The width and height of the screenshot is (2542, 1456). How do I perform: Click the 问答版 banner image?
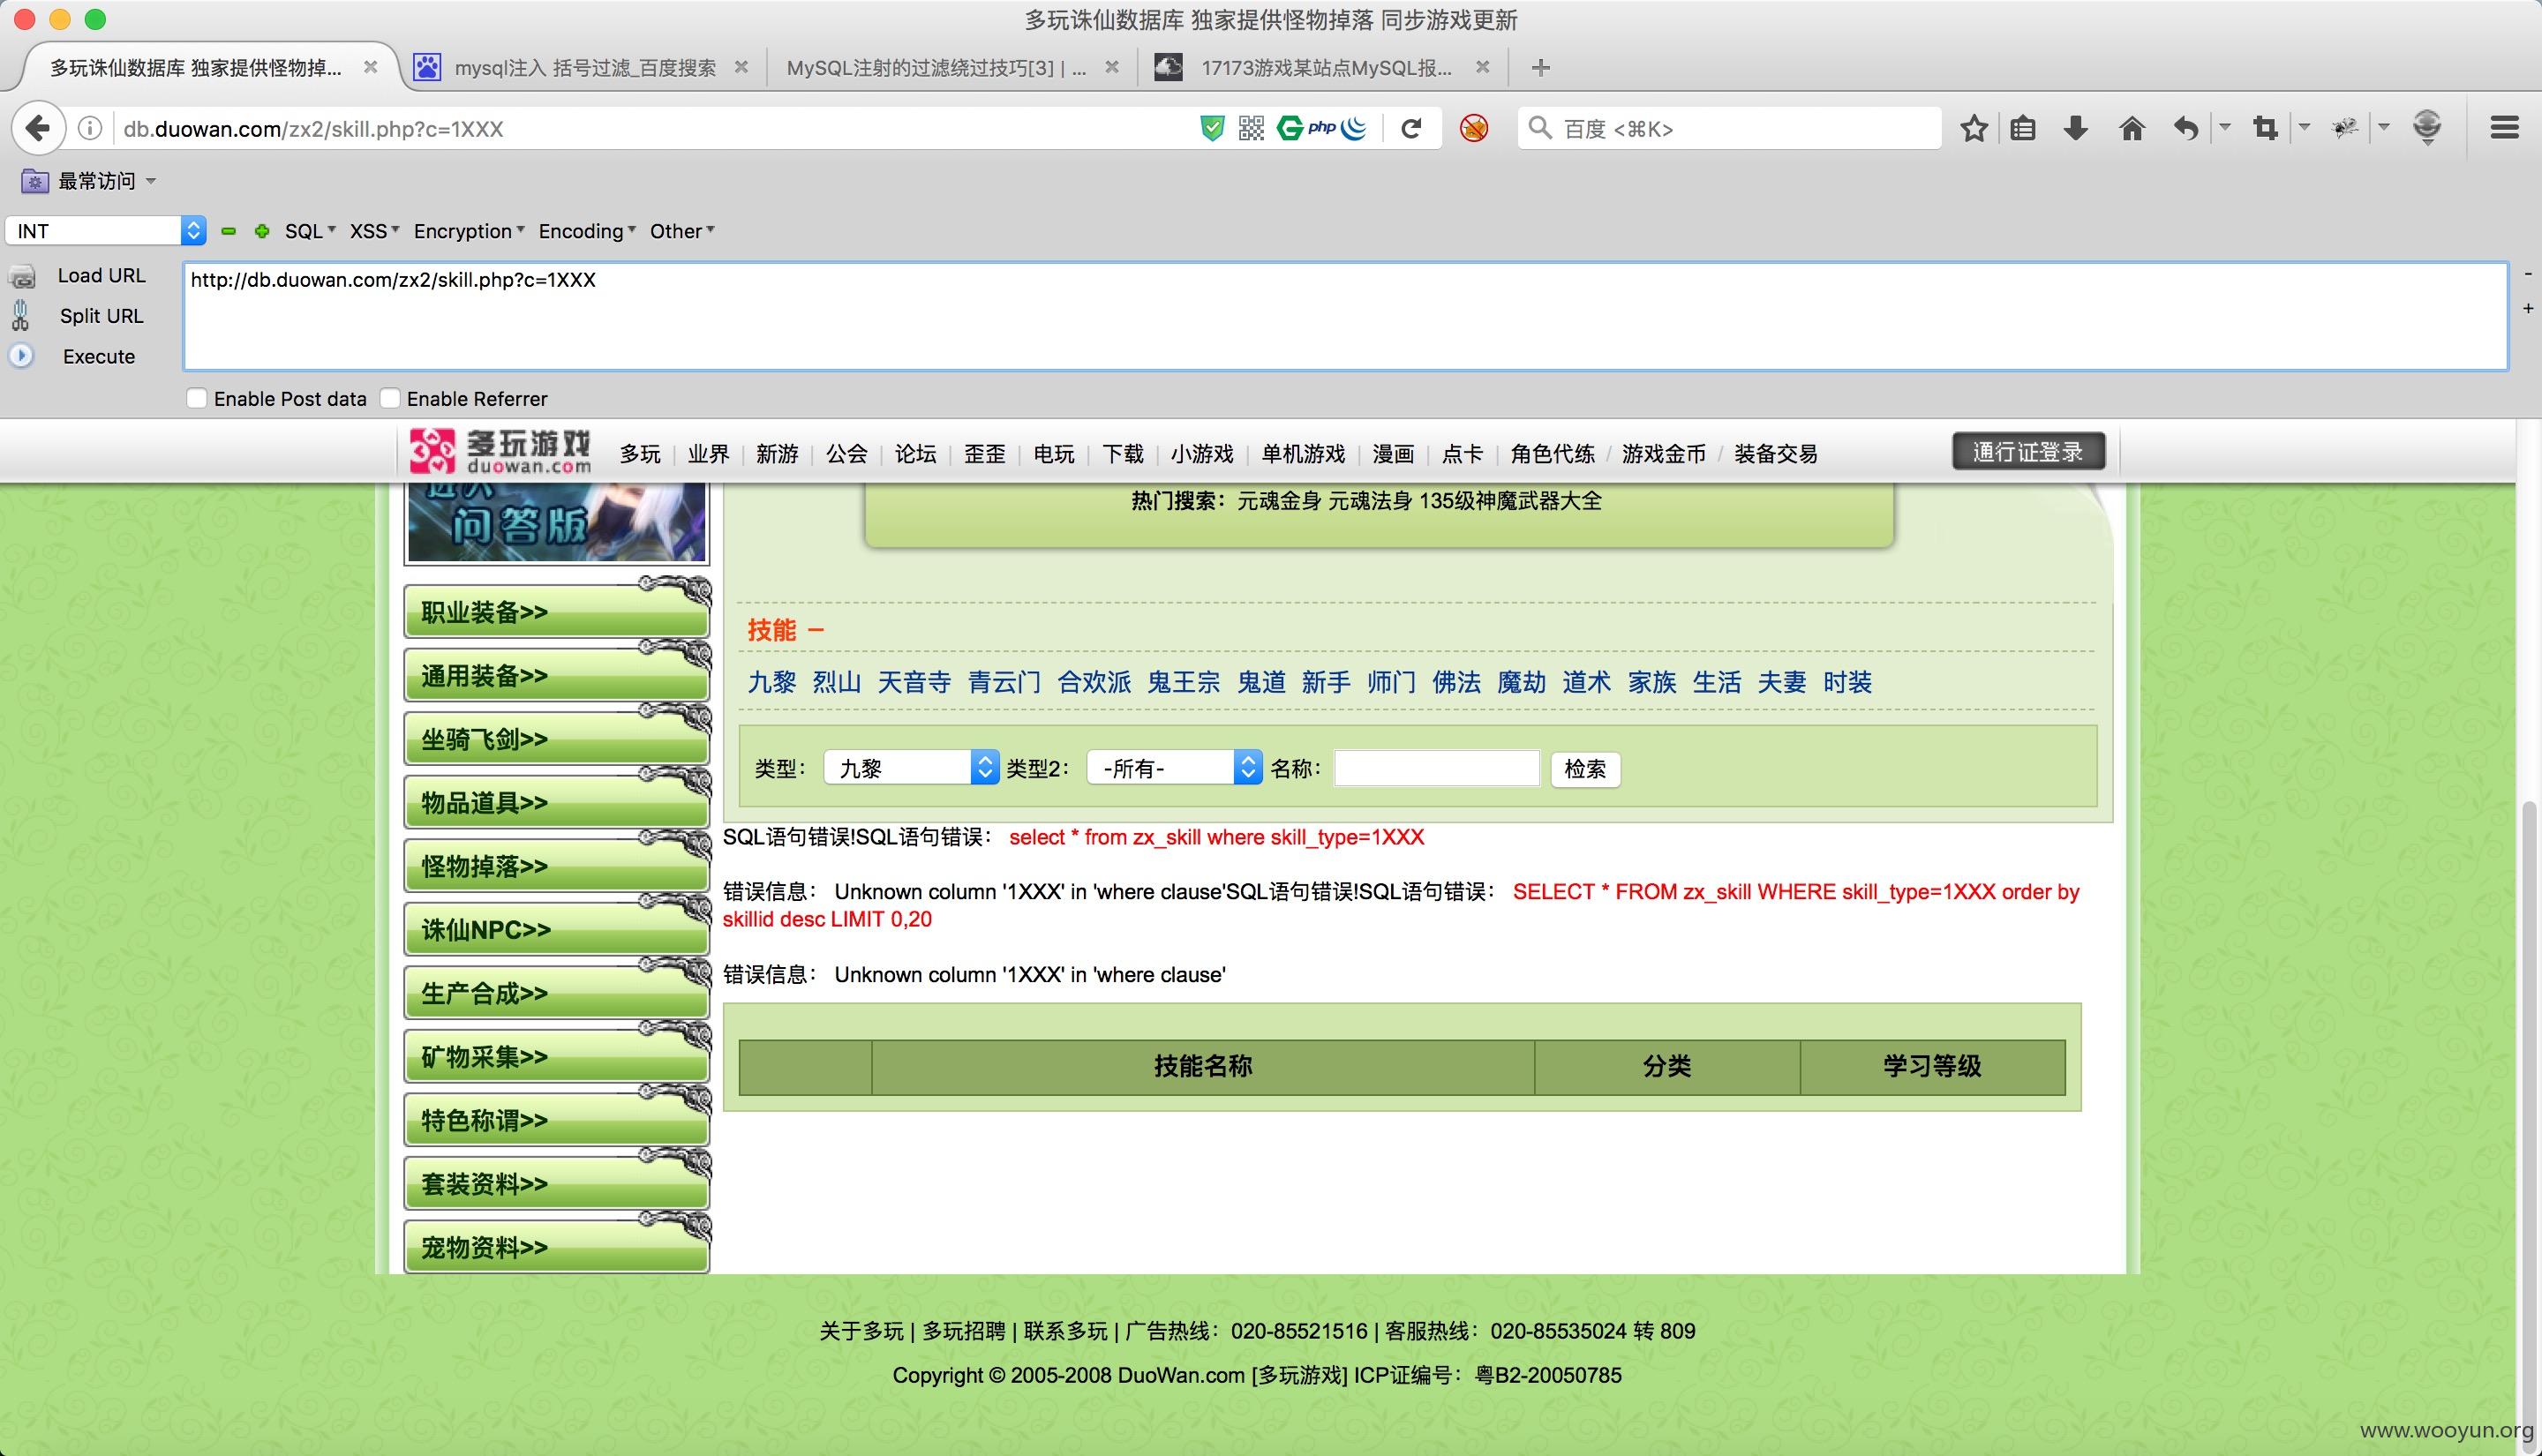(x=556, y=522)
